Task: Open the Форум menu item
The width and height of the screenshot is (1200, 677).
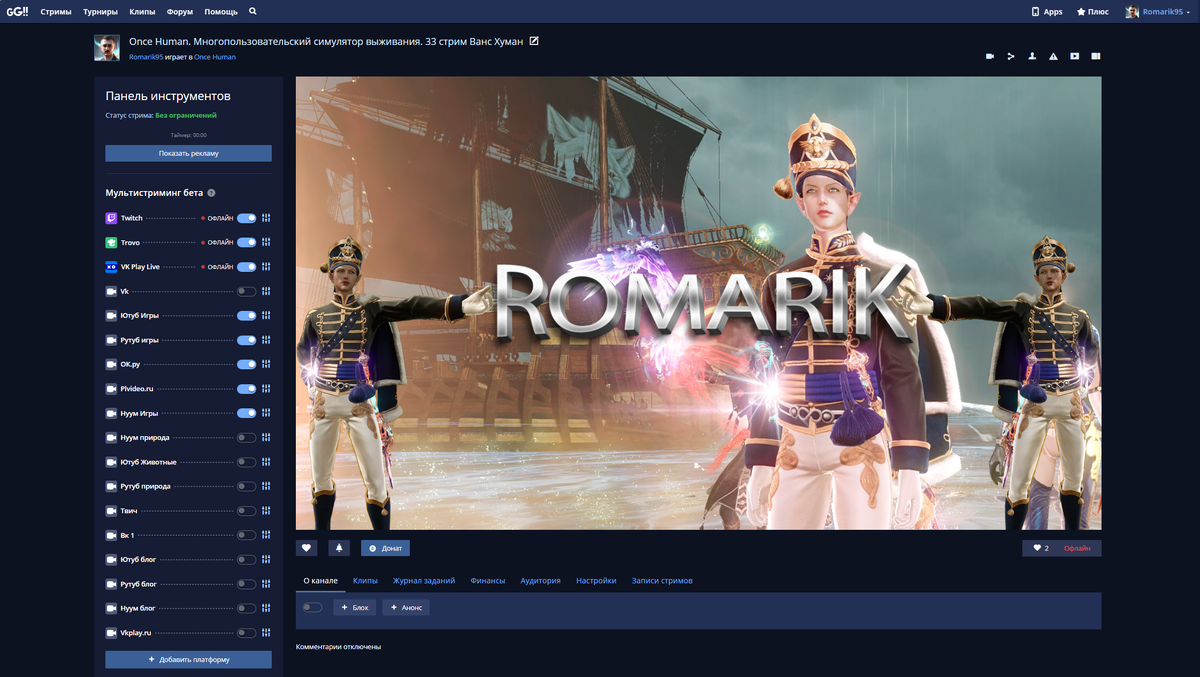Action: click(180, 11)
